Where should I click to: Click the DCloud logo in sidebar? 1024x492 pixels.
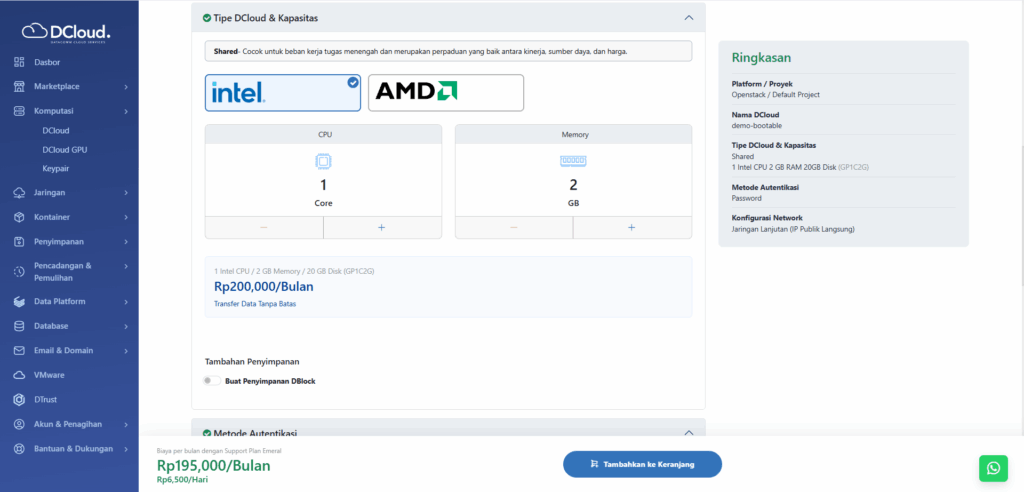68,33
